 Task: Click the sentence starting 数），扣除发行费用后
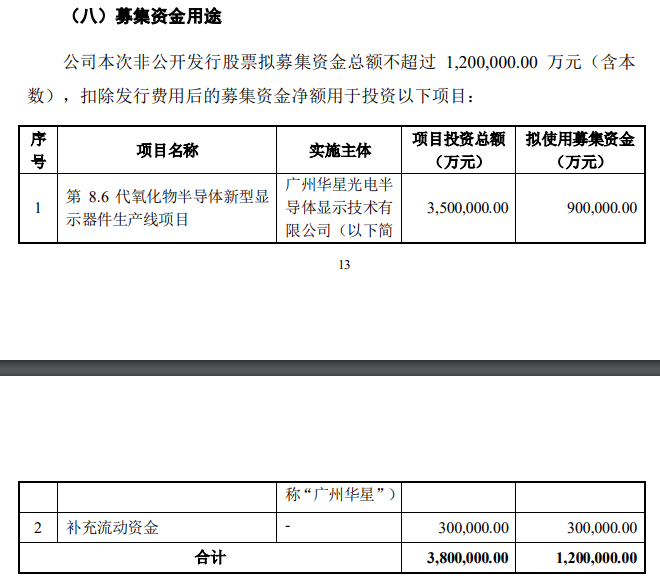point(251,96)
